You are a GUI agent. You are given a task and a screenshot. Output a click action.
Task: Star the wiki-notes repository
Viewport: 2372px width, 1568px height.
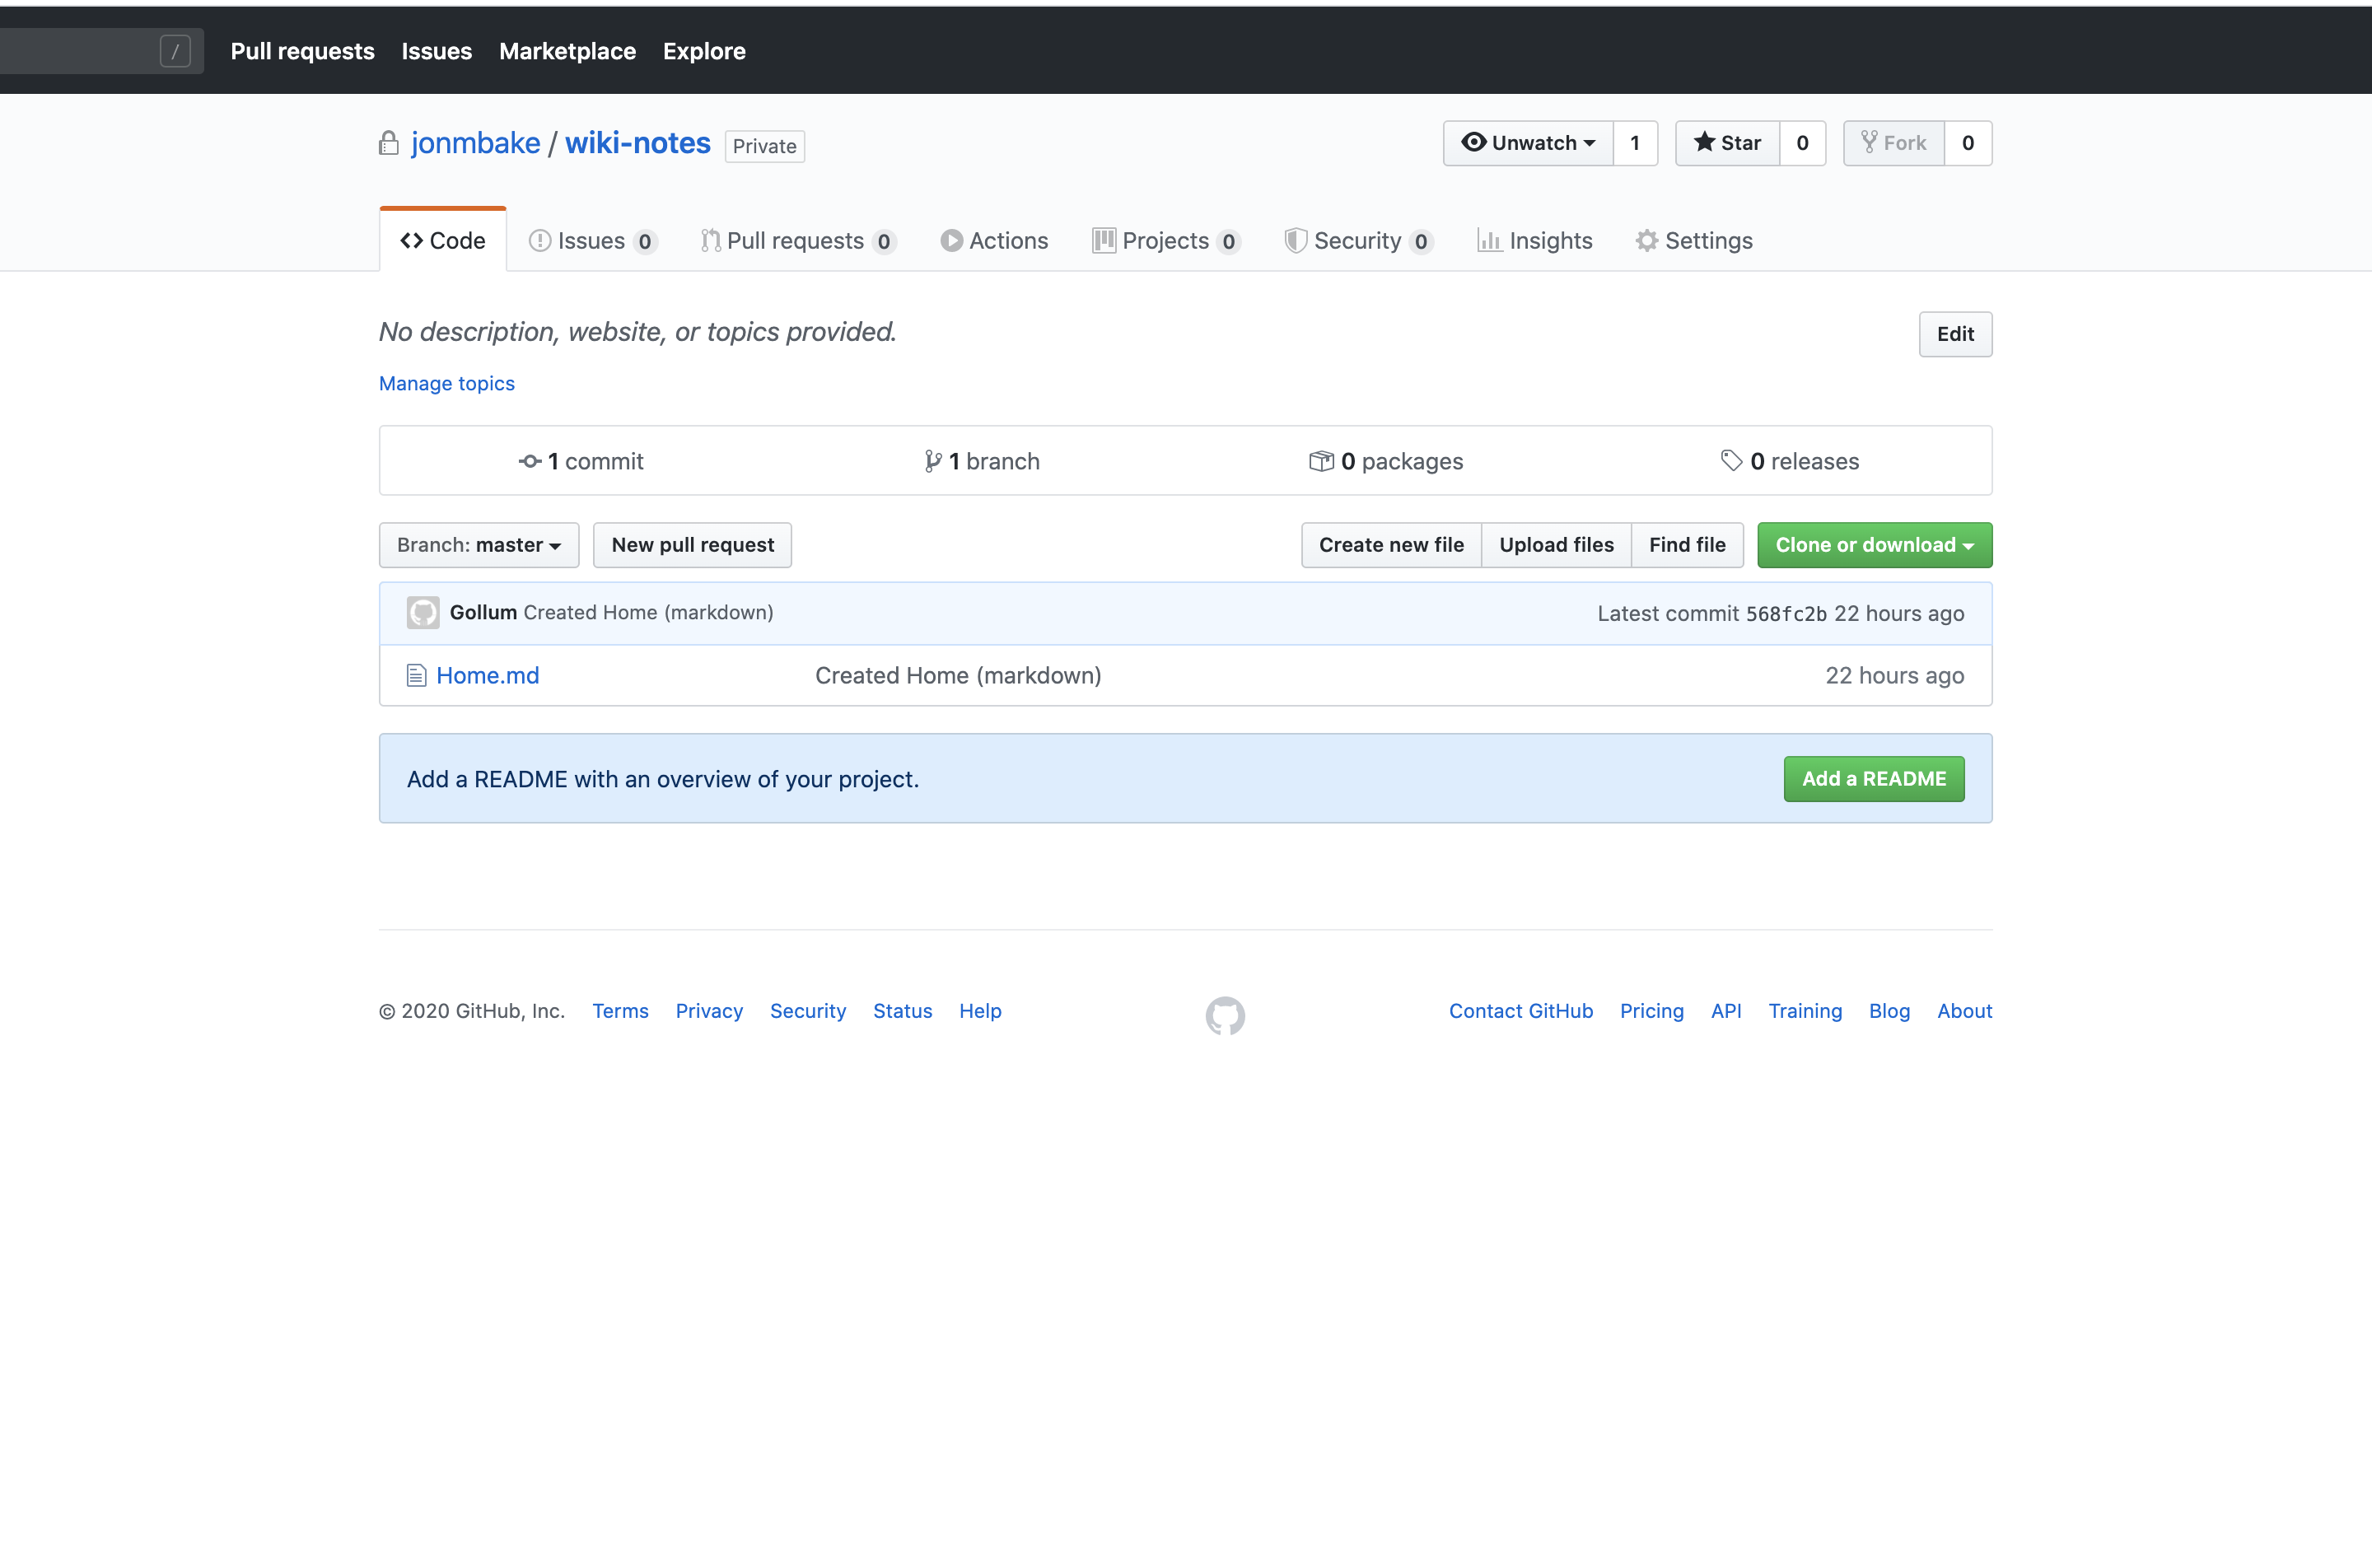[1727, 143]
